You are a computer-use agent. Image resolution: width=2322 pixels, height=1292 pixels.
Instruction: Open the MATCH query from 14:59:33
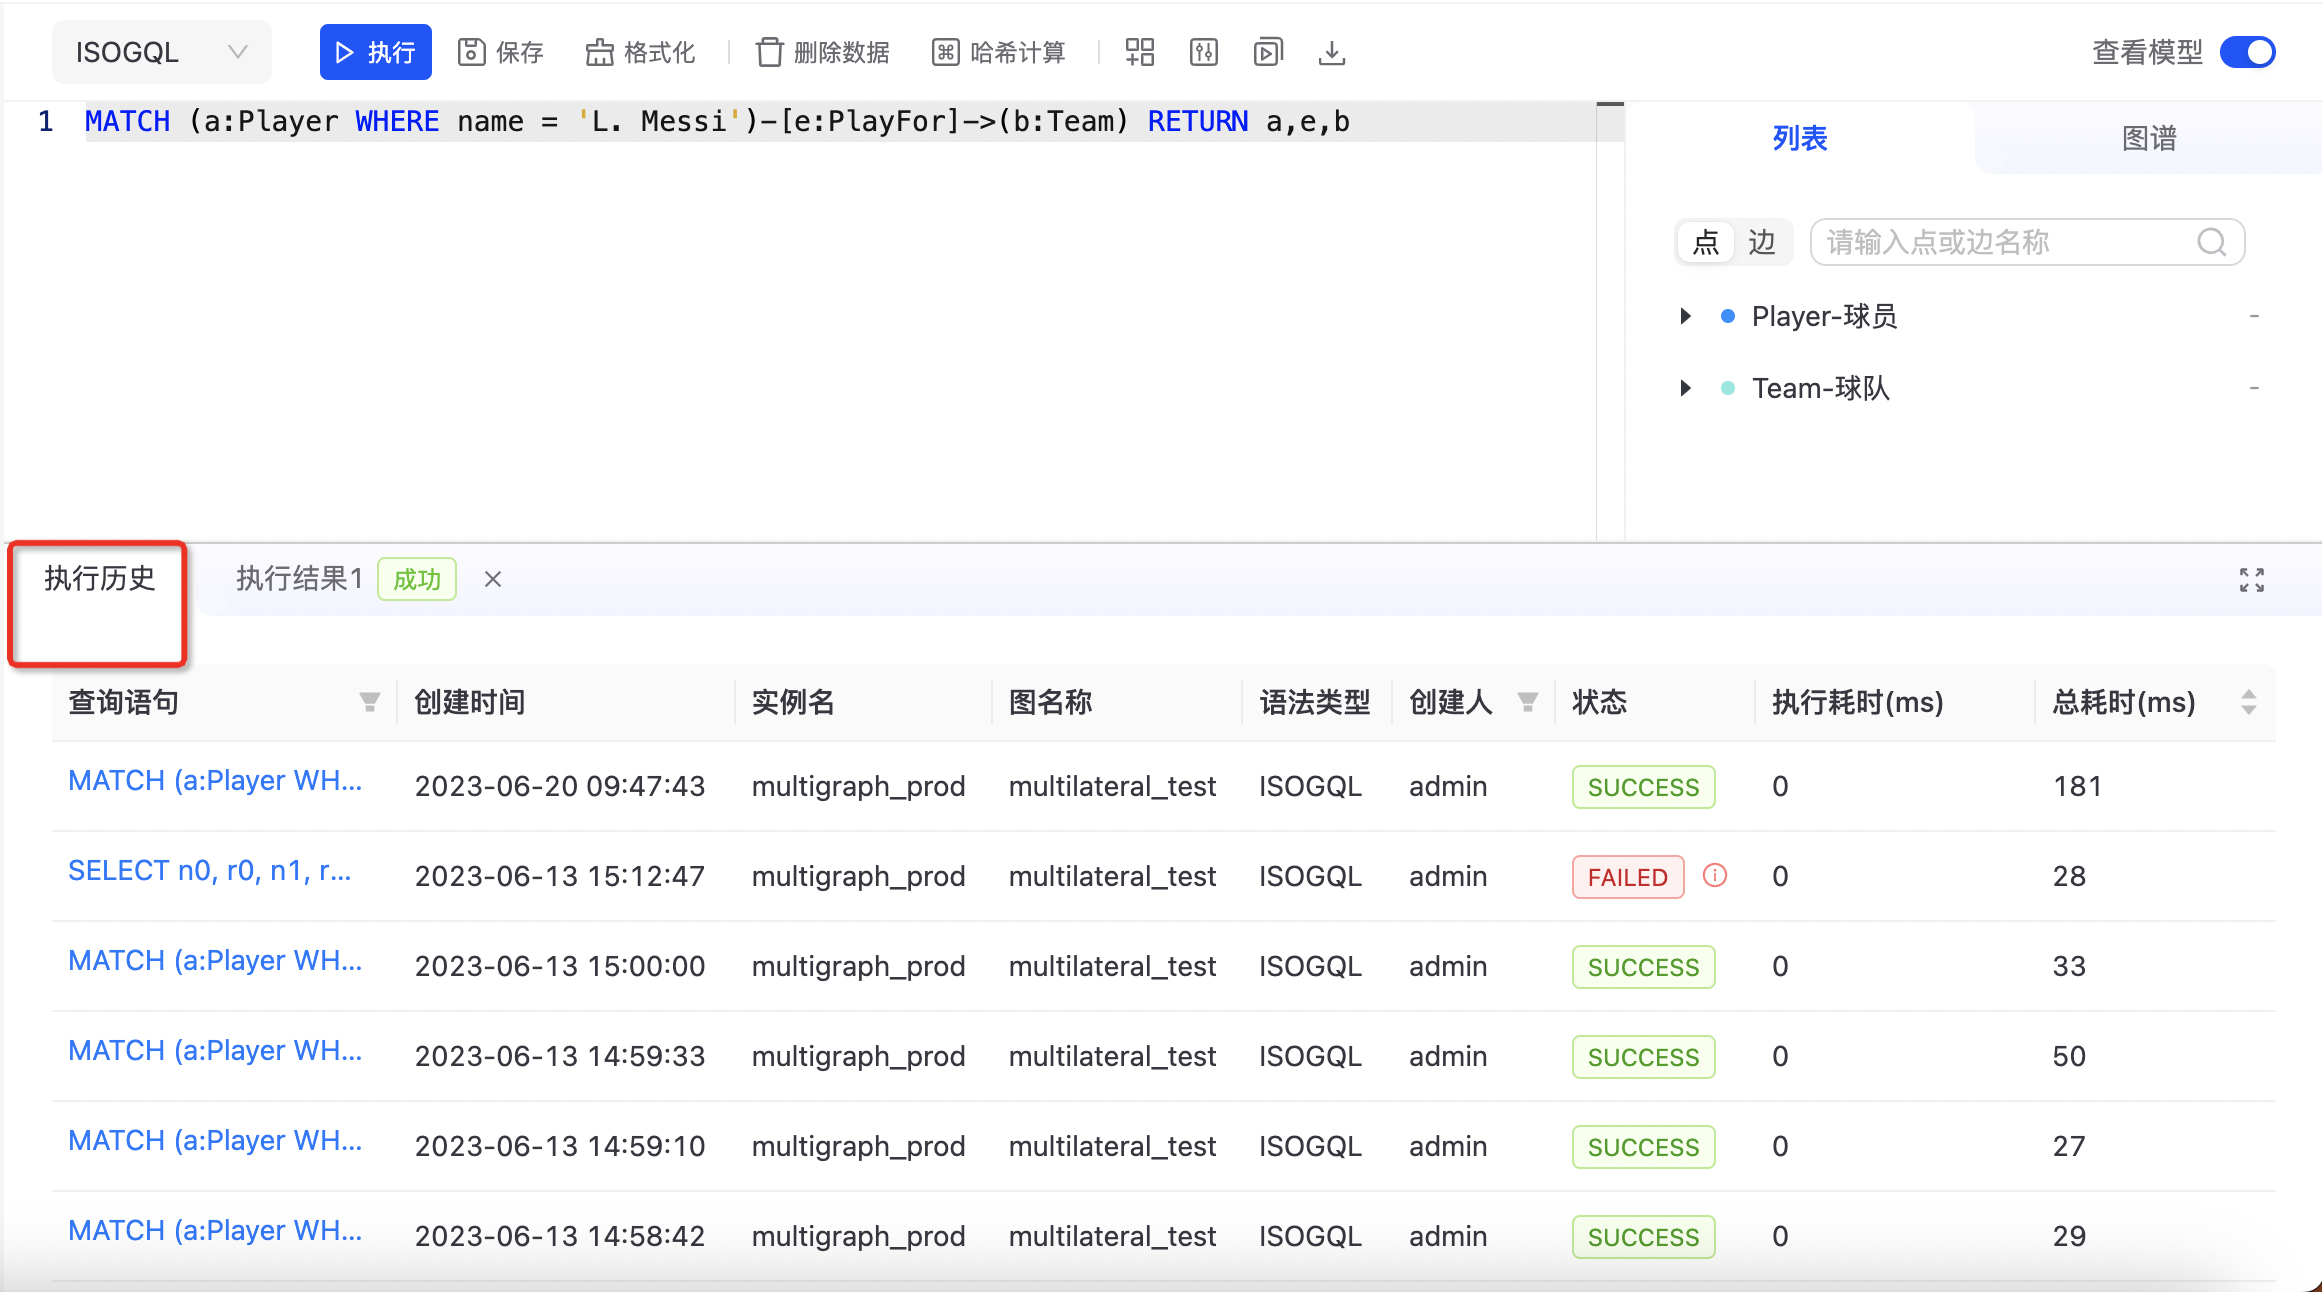click(x=215, y=1050)
